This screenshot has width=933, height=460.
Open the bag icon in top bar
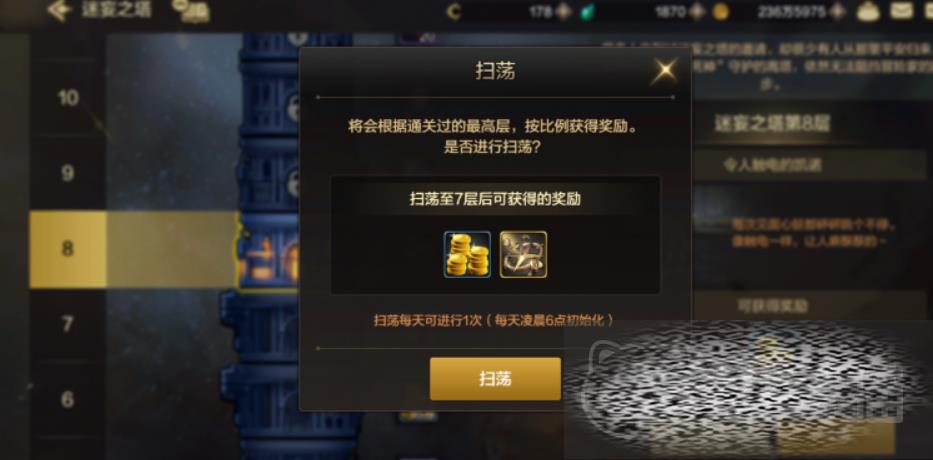[869, 11]
